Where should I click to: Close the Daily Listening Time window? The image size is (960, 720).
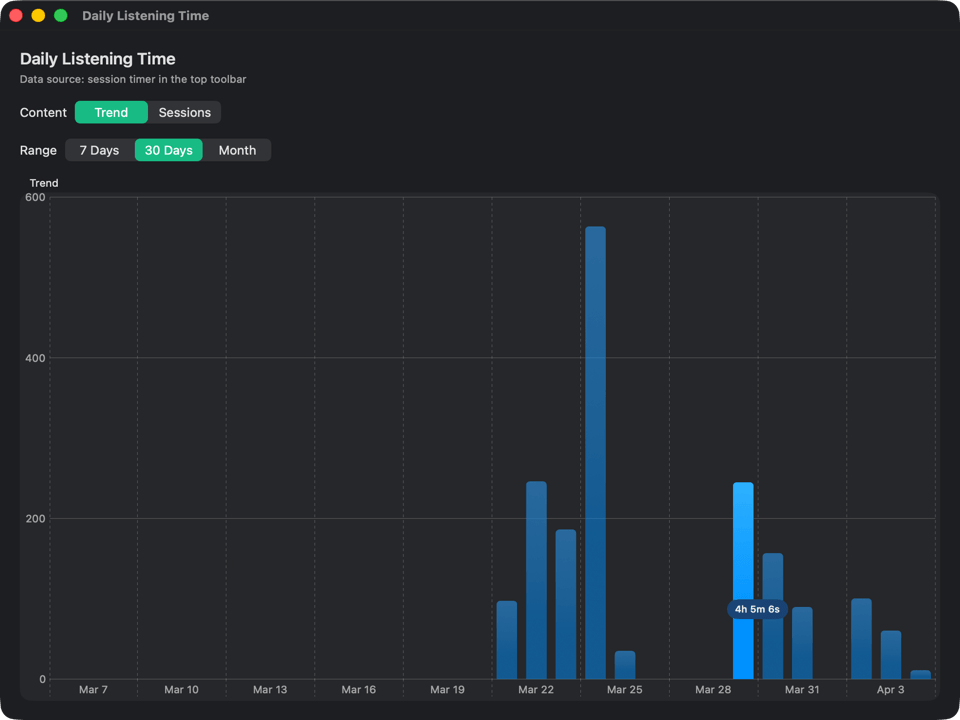pyautogui.click(x=16, y=16)
